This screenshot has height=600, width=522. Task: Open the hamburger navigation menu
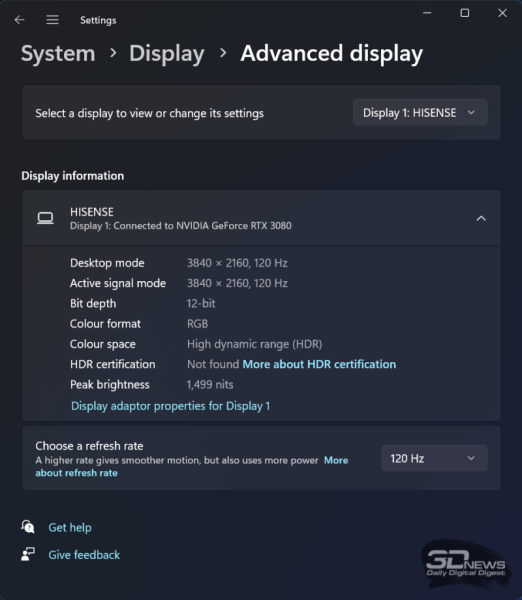[x=52, y=20]
